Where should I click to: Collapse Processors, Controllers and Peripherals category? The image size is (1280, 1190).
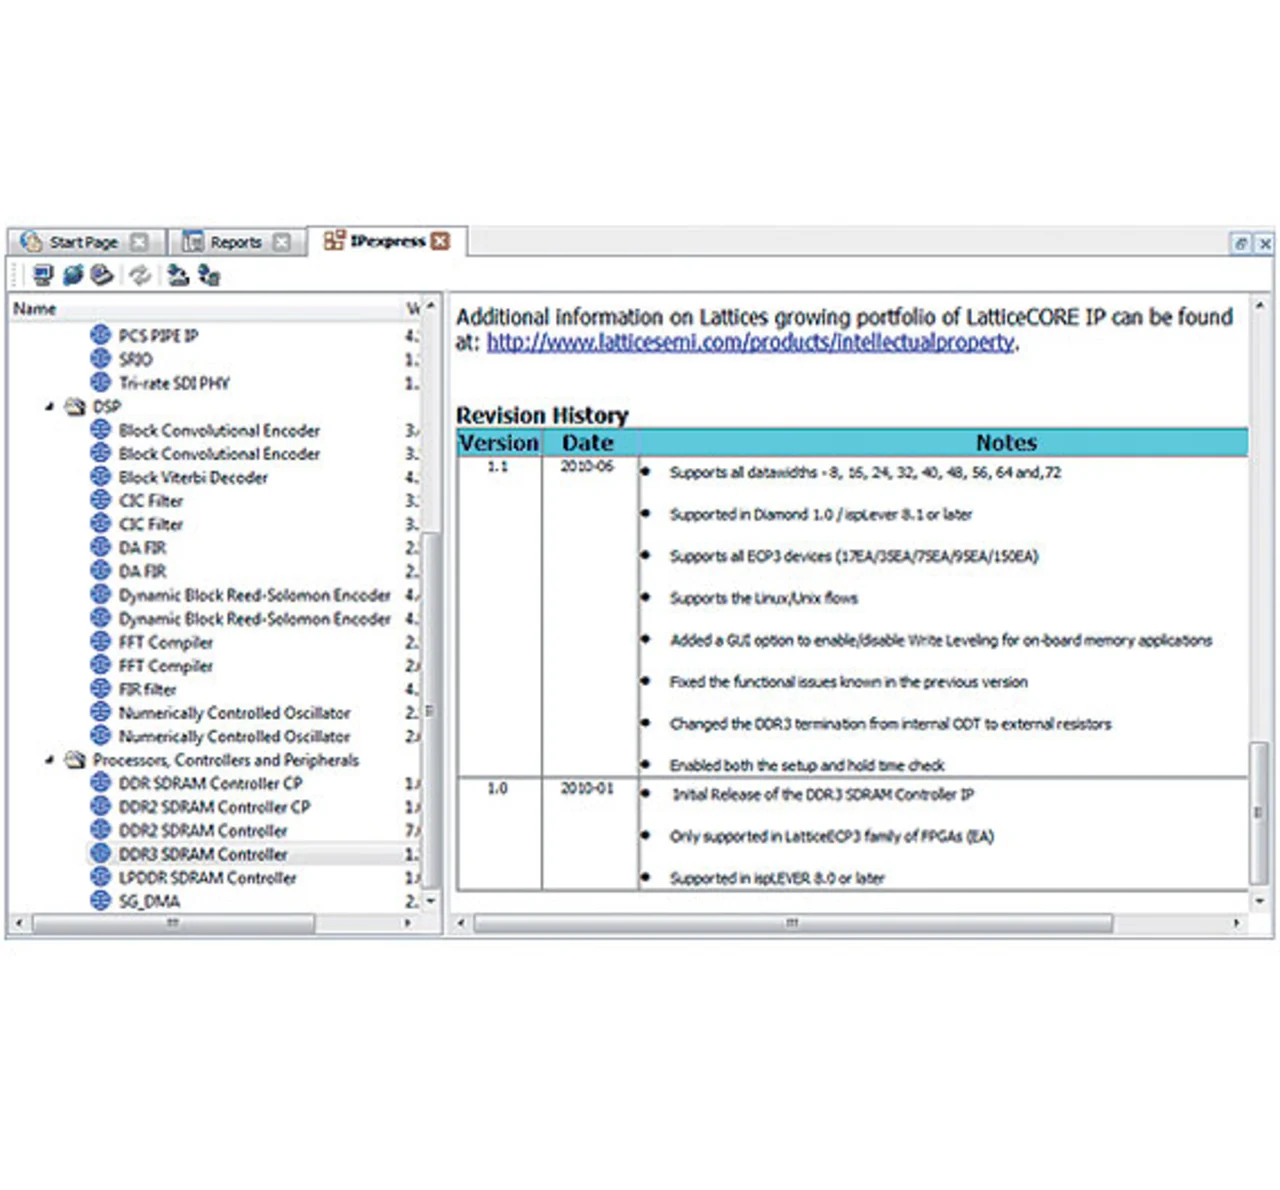click(x=49, y=760)
